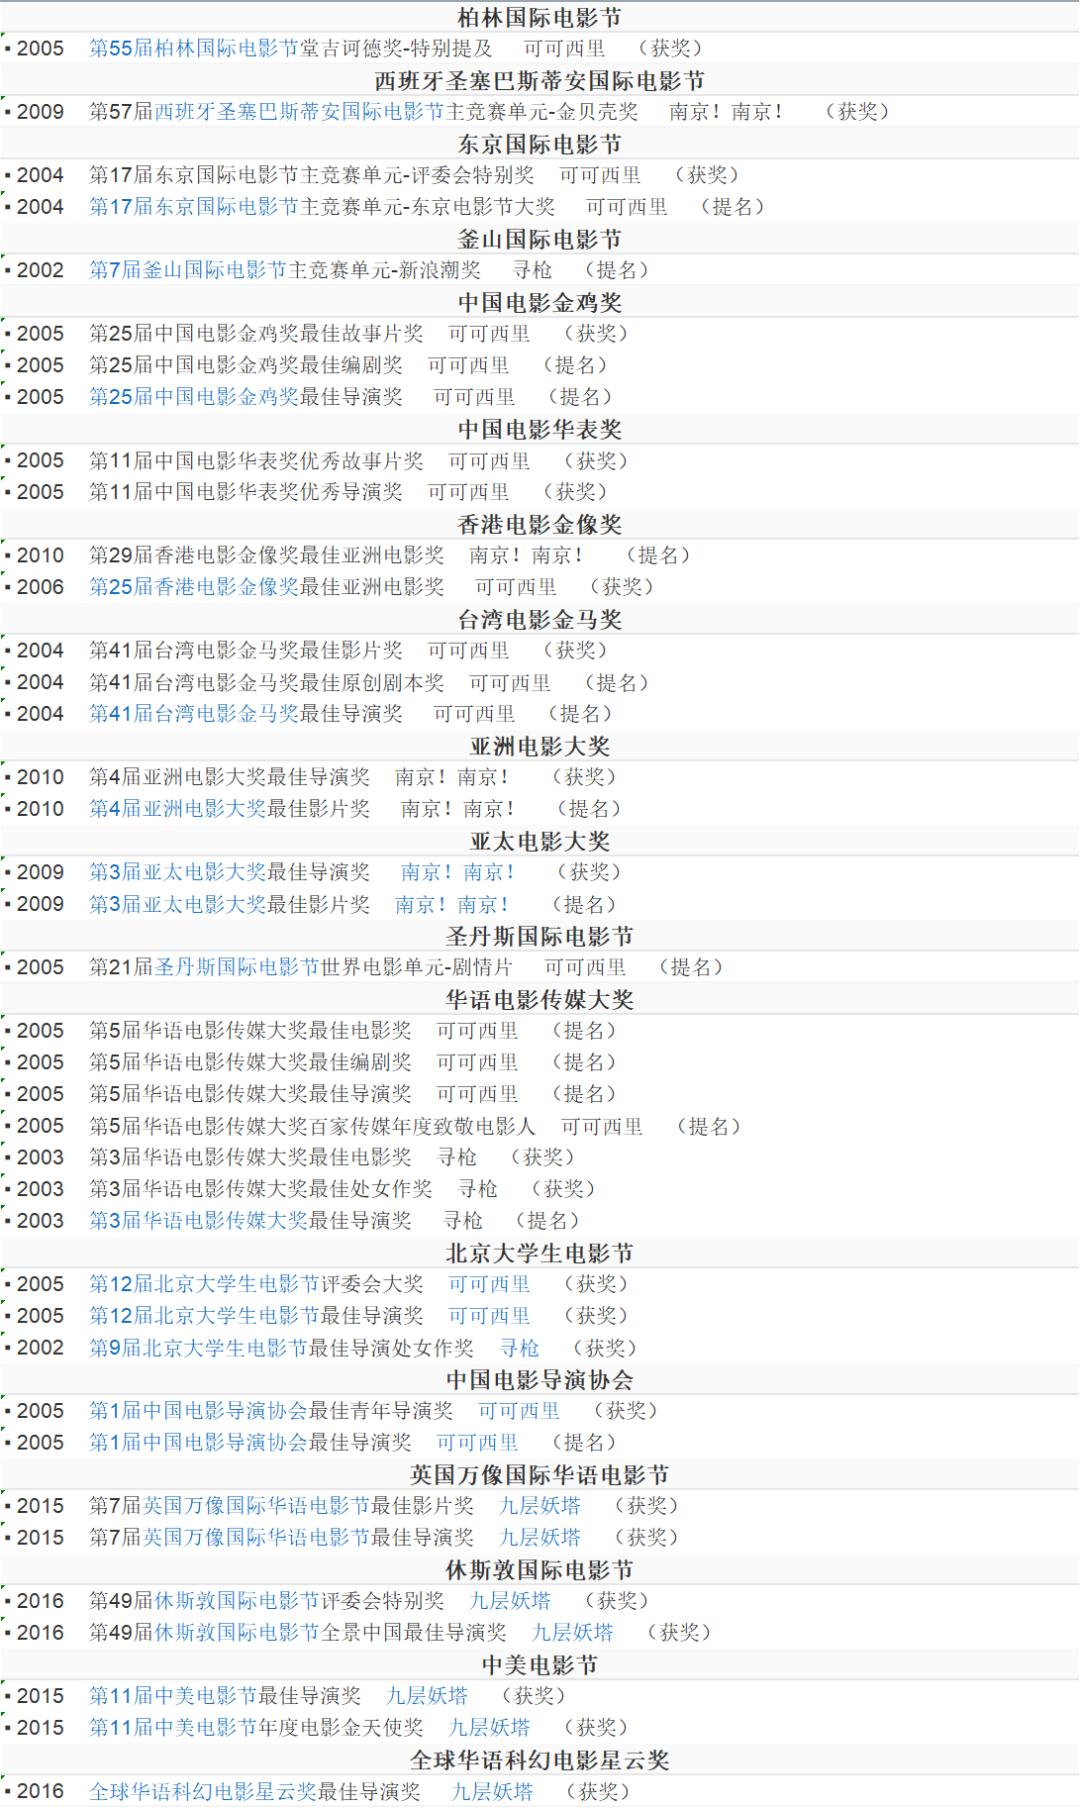This screenshot has width=1080, height=1808.
Task: Click 第3届亚太电影大奖 link in 最佳导演奖 row
Action: (x=178, y=872)
